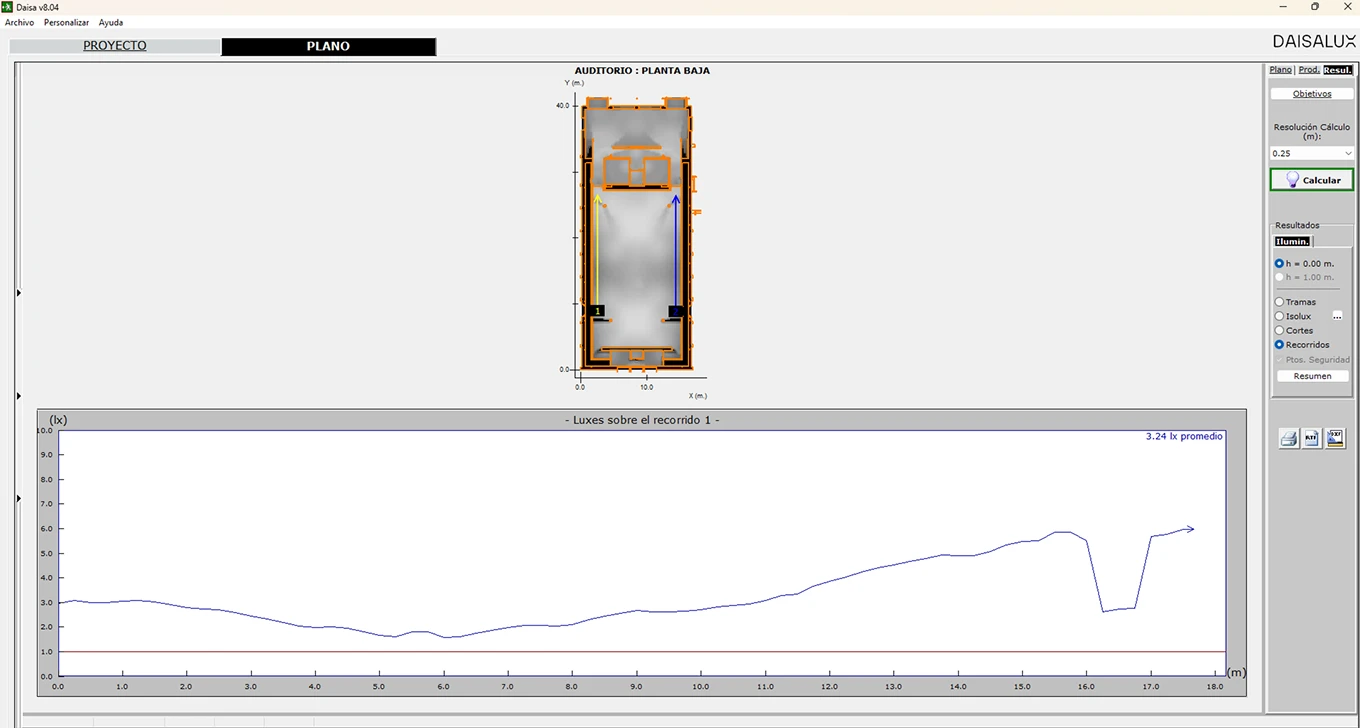
Task: Click the blue route marker on the plan
Action: [677, 312]
